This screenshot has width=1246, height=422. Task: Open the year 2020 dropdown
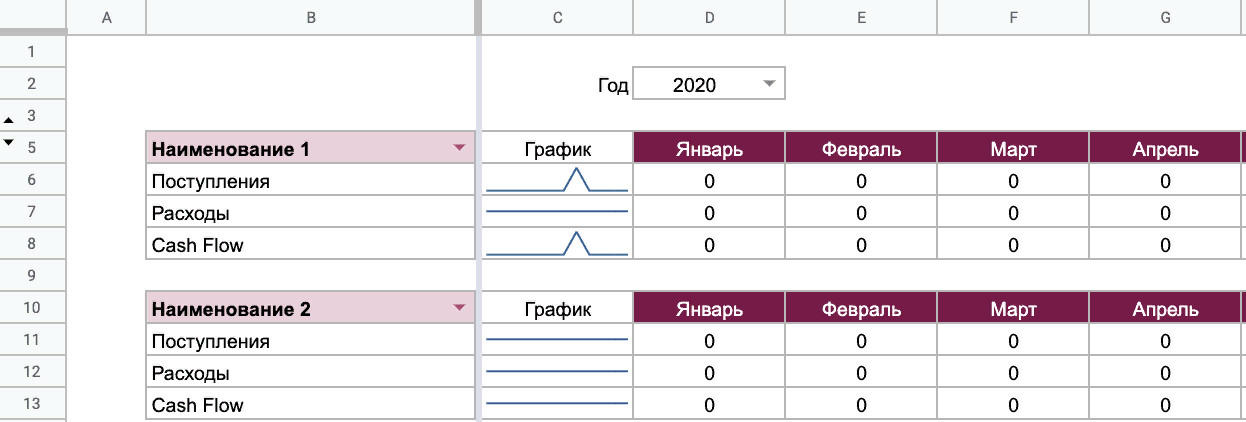tap(768, 85)
